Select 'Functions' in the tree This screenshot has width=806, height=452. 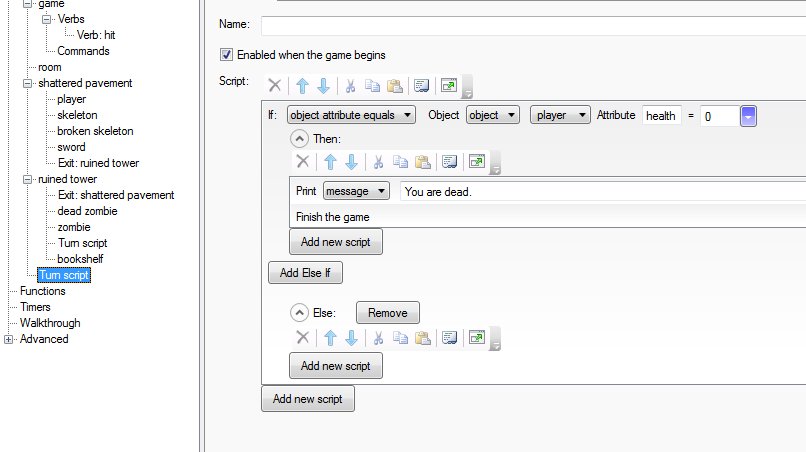pyautogui.click(x=43, y=291)
